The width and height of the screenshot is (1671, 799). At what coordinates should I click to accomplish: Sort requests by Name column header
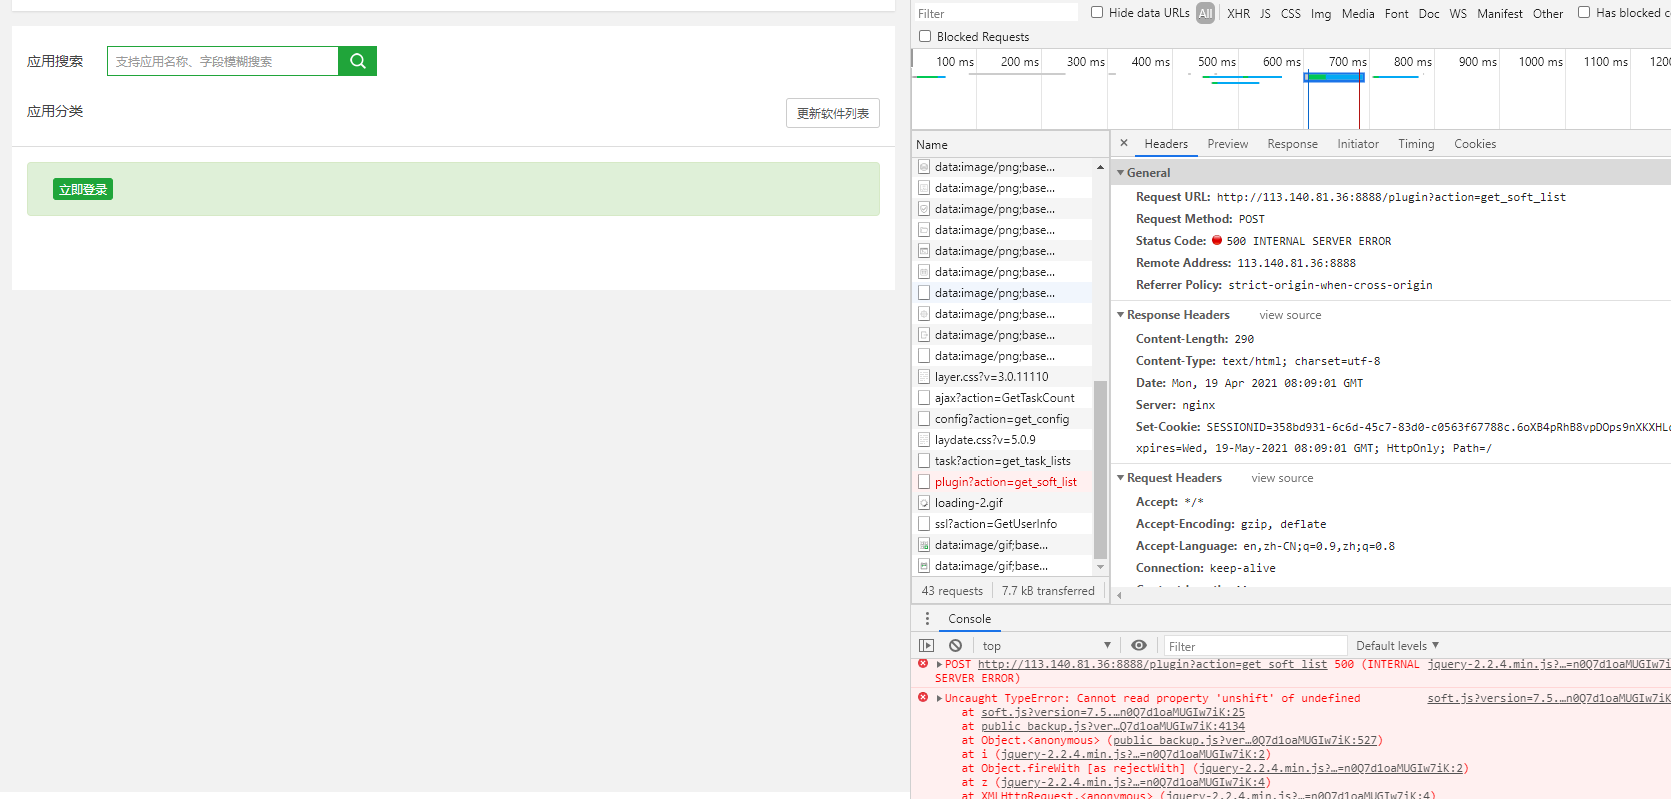coord(1010,144)
